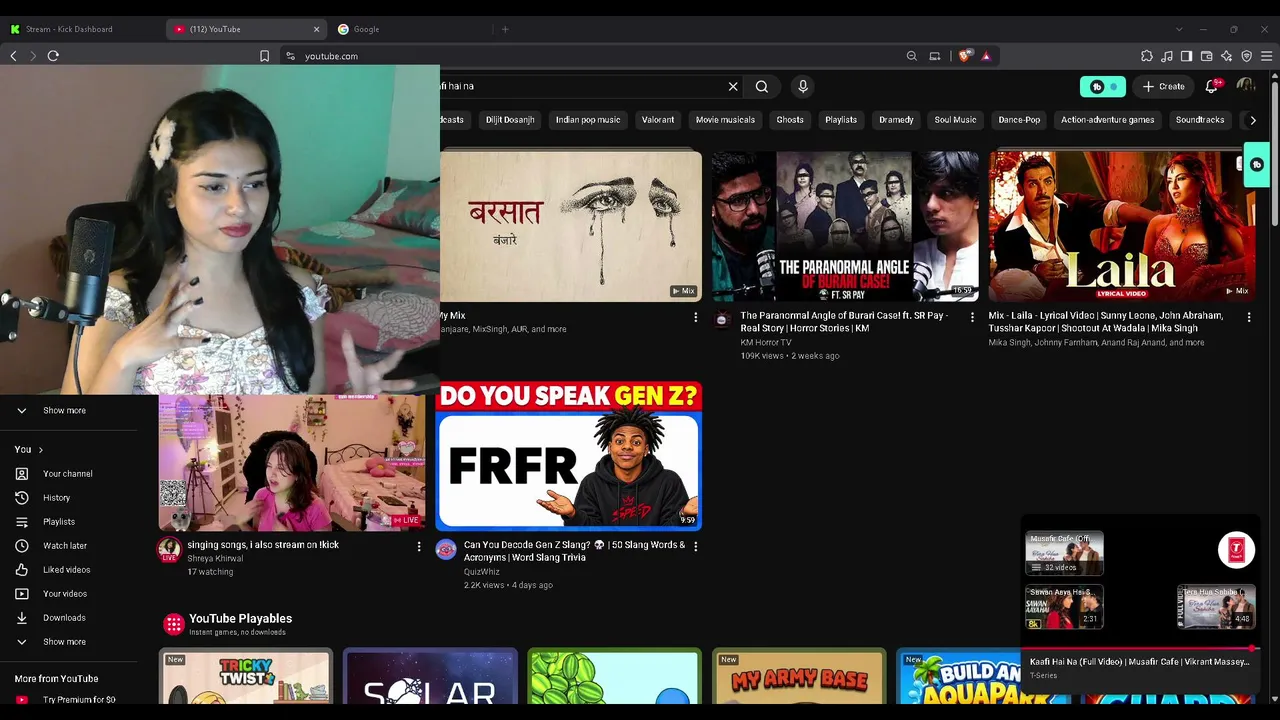Select the Diljit Dosanjh filter chip
Viewport: 1280px width, 720px height.
510,120
